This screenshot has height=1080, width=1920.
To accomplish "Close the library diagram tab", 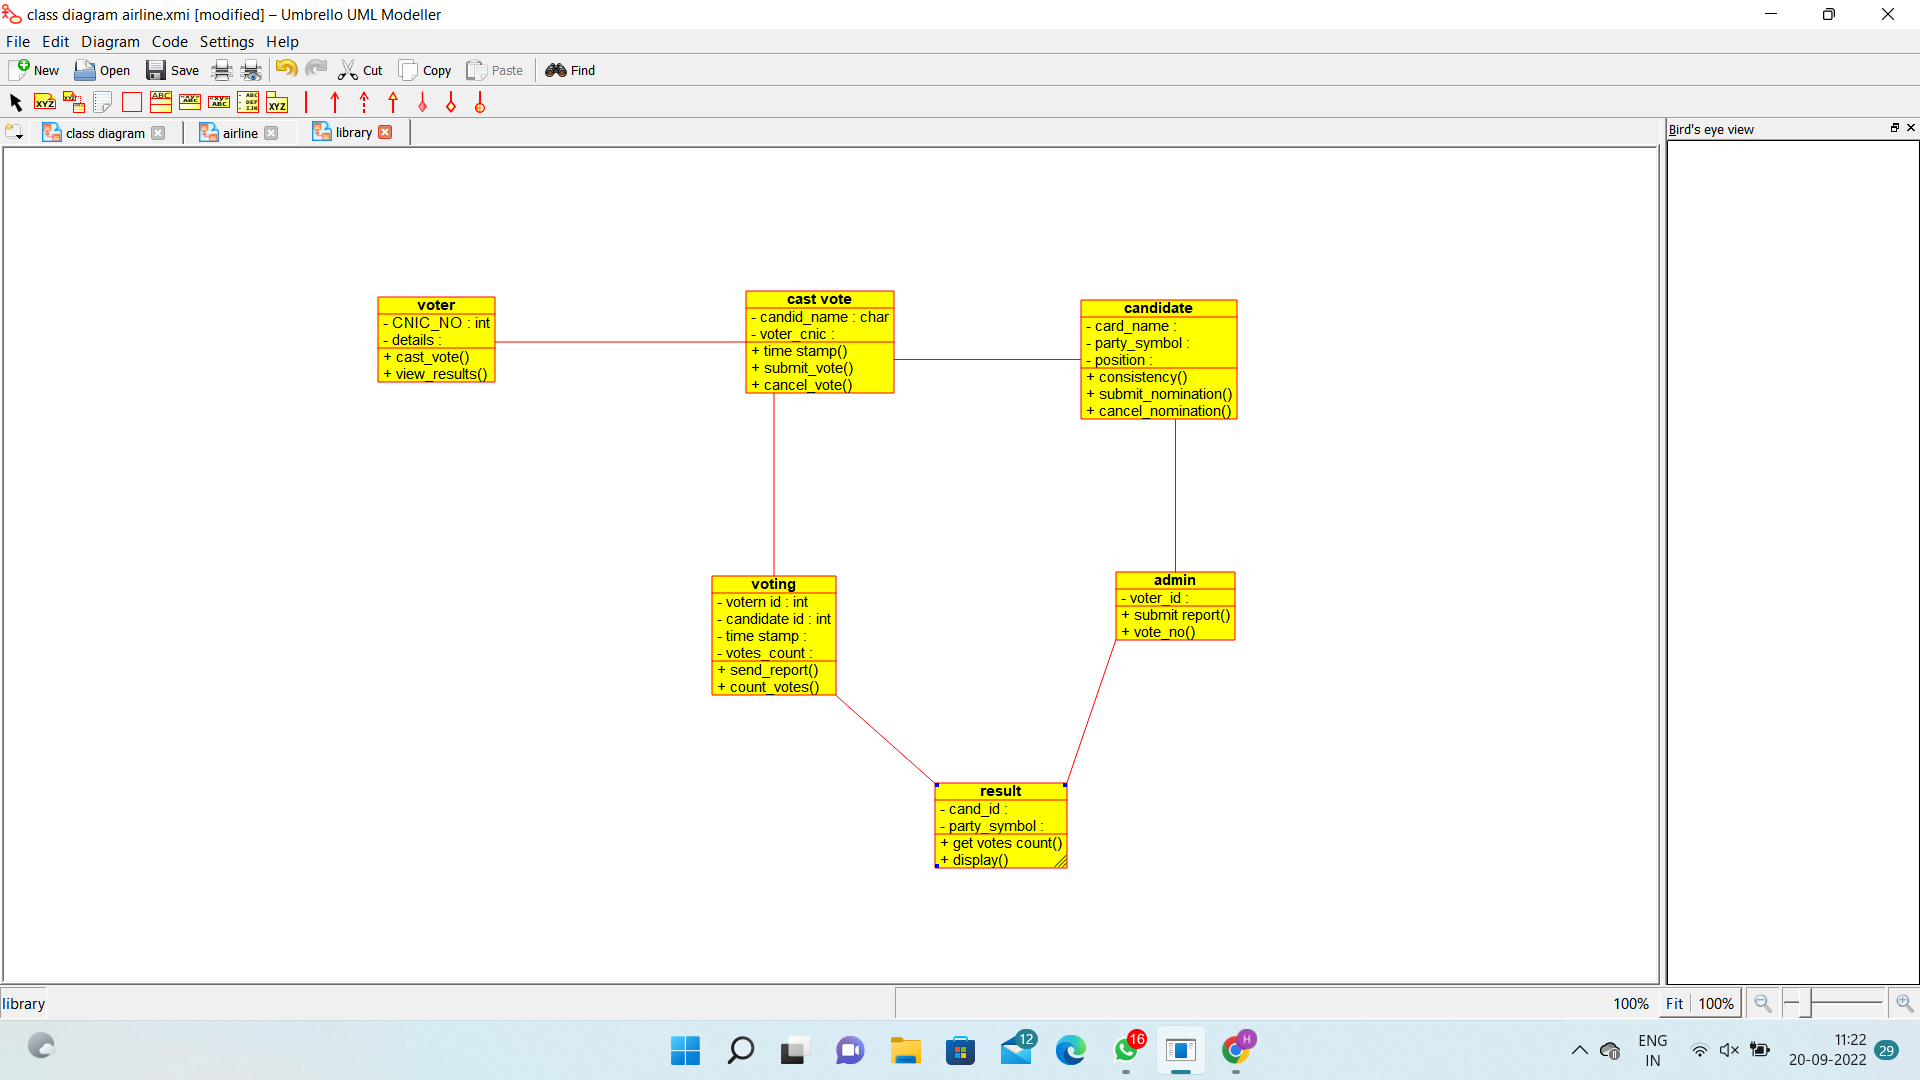I will pyautogui.click(x=385, y=132).
